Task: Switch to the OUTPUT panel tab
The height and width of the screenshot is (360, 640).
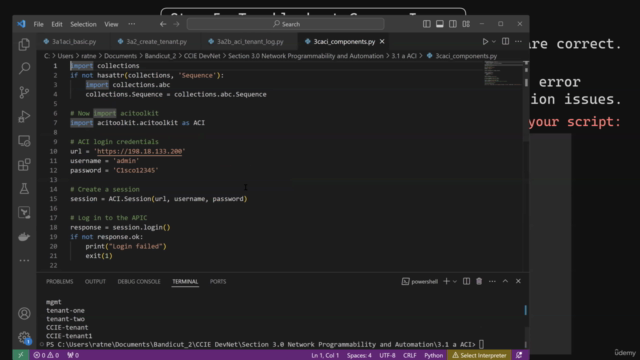Action: [95, 281]
